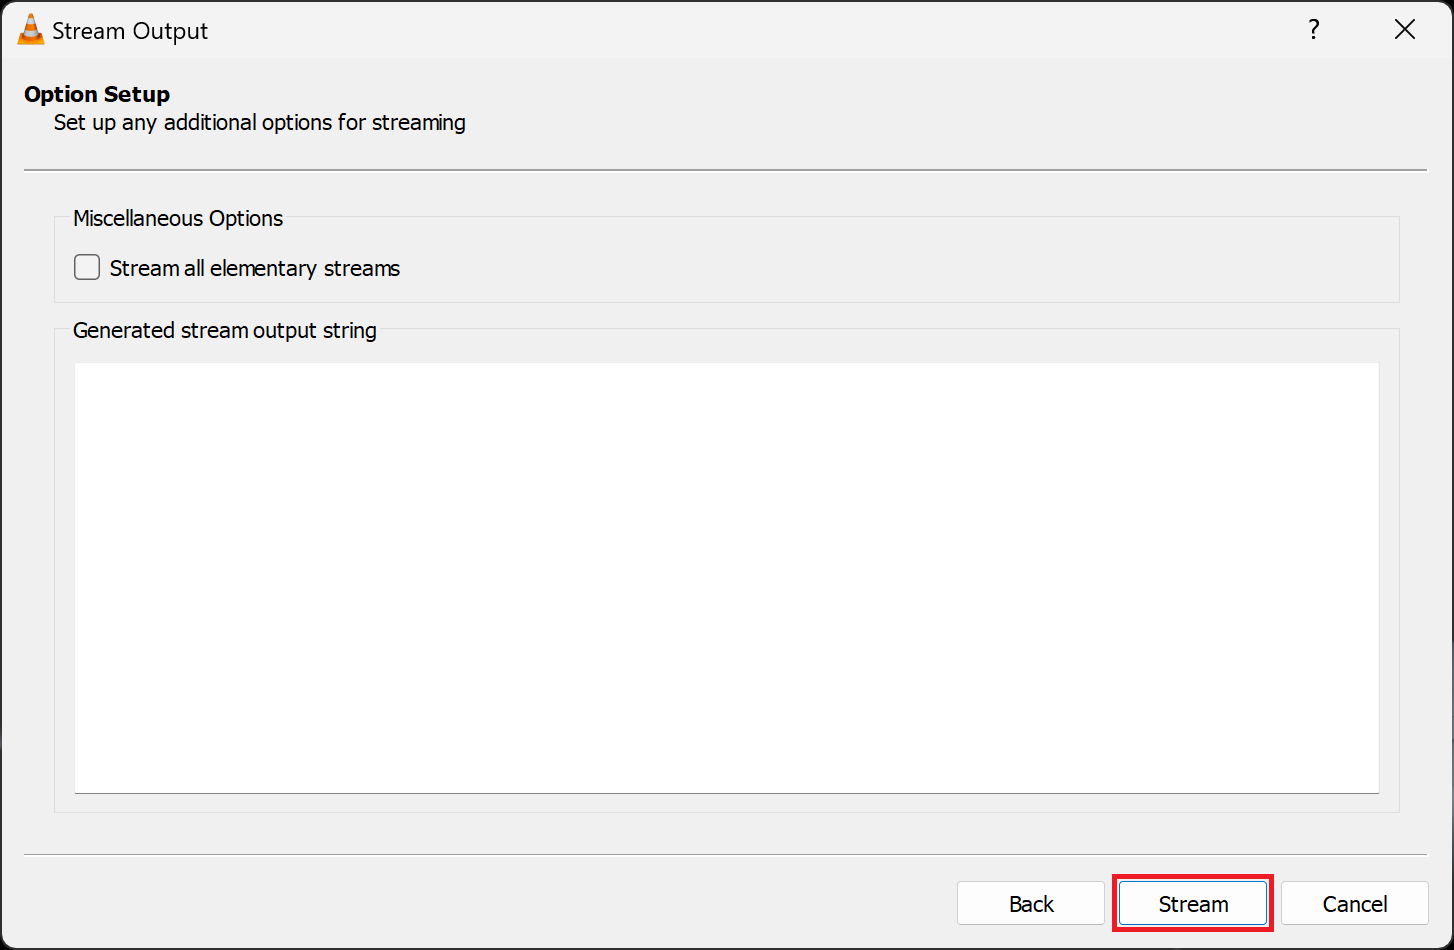The width and height of the screenshot is (1454, 950).
Task: Start streaming with the Stream button
Action: coord(1193,904)
